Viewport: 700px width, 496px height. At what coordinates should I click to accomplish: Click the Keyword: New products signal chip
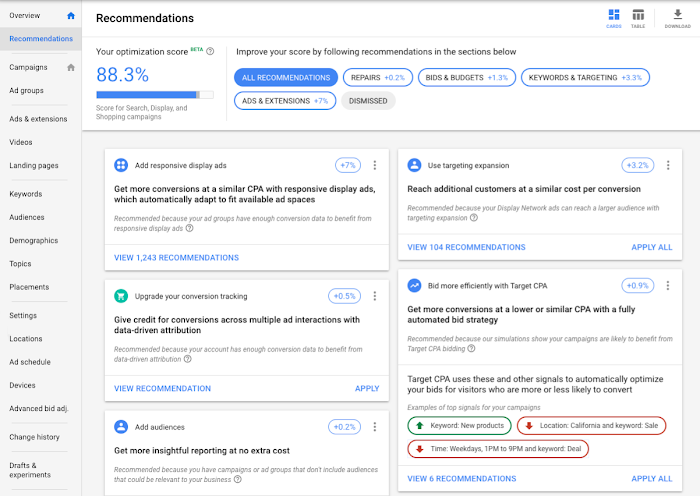click(x=459, y=426)
